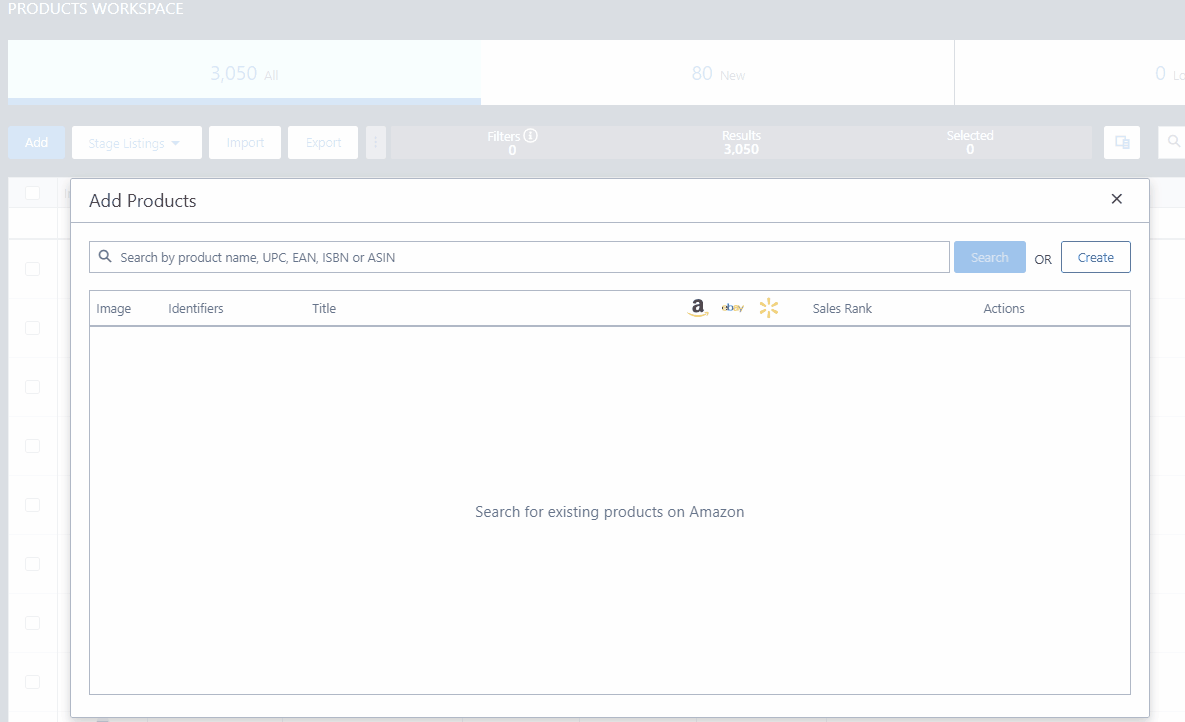Open the duplicate listings icon on the toolbar
The height and width of the screenshot is (722, 1185).
pyautogui.click(x=1121, y=142)
